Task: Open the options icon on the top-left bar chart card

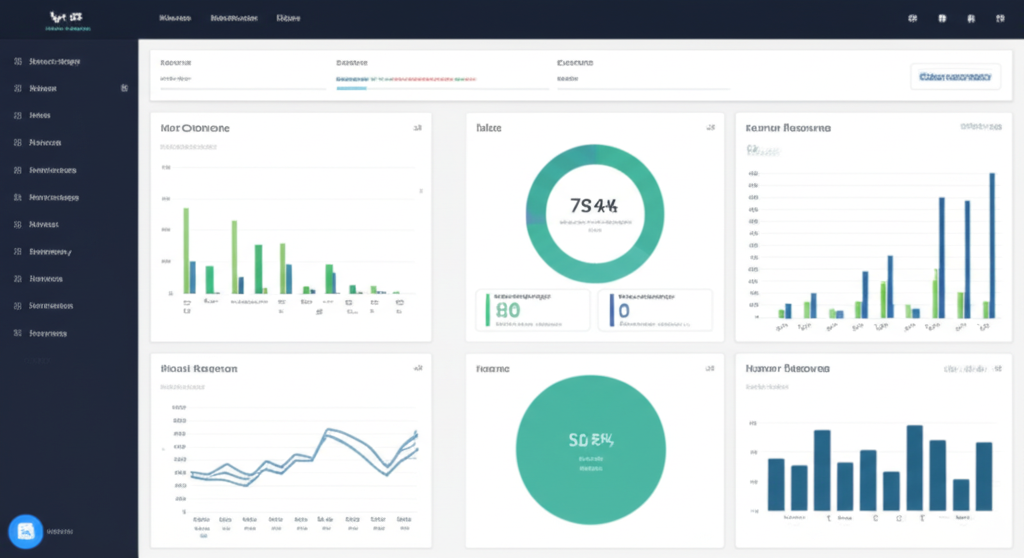Action: coord(417,129)
